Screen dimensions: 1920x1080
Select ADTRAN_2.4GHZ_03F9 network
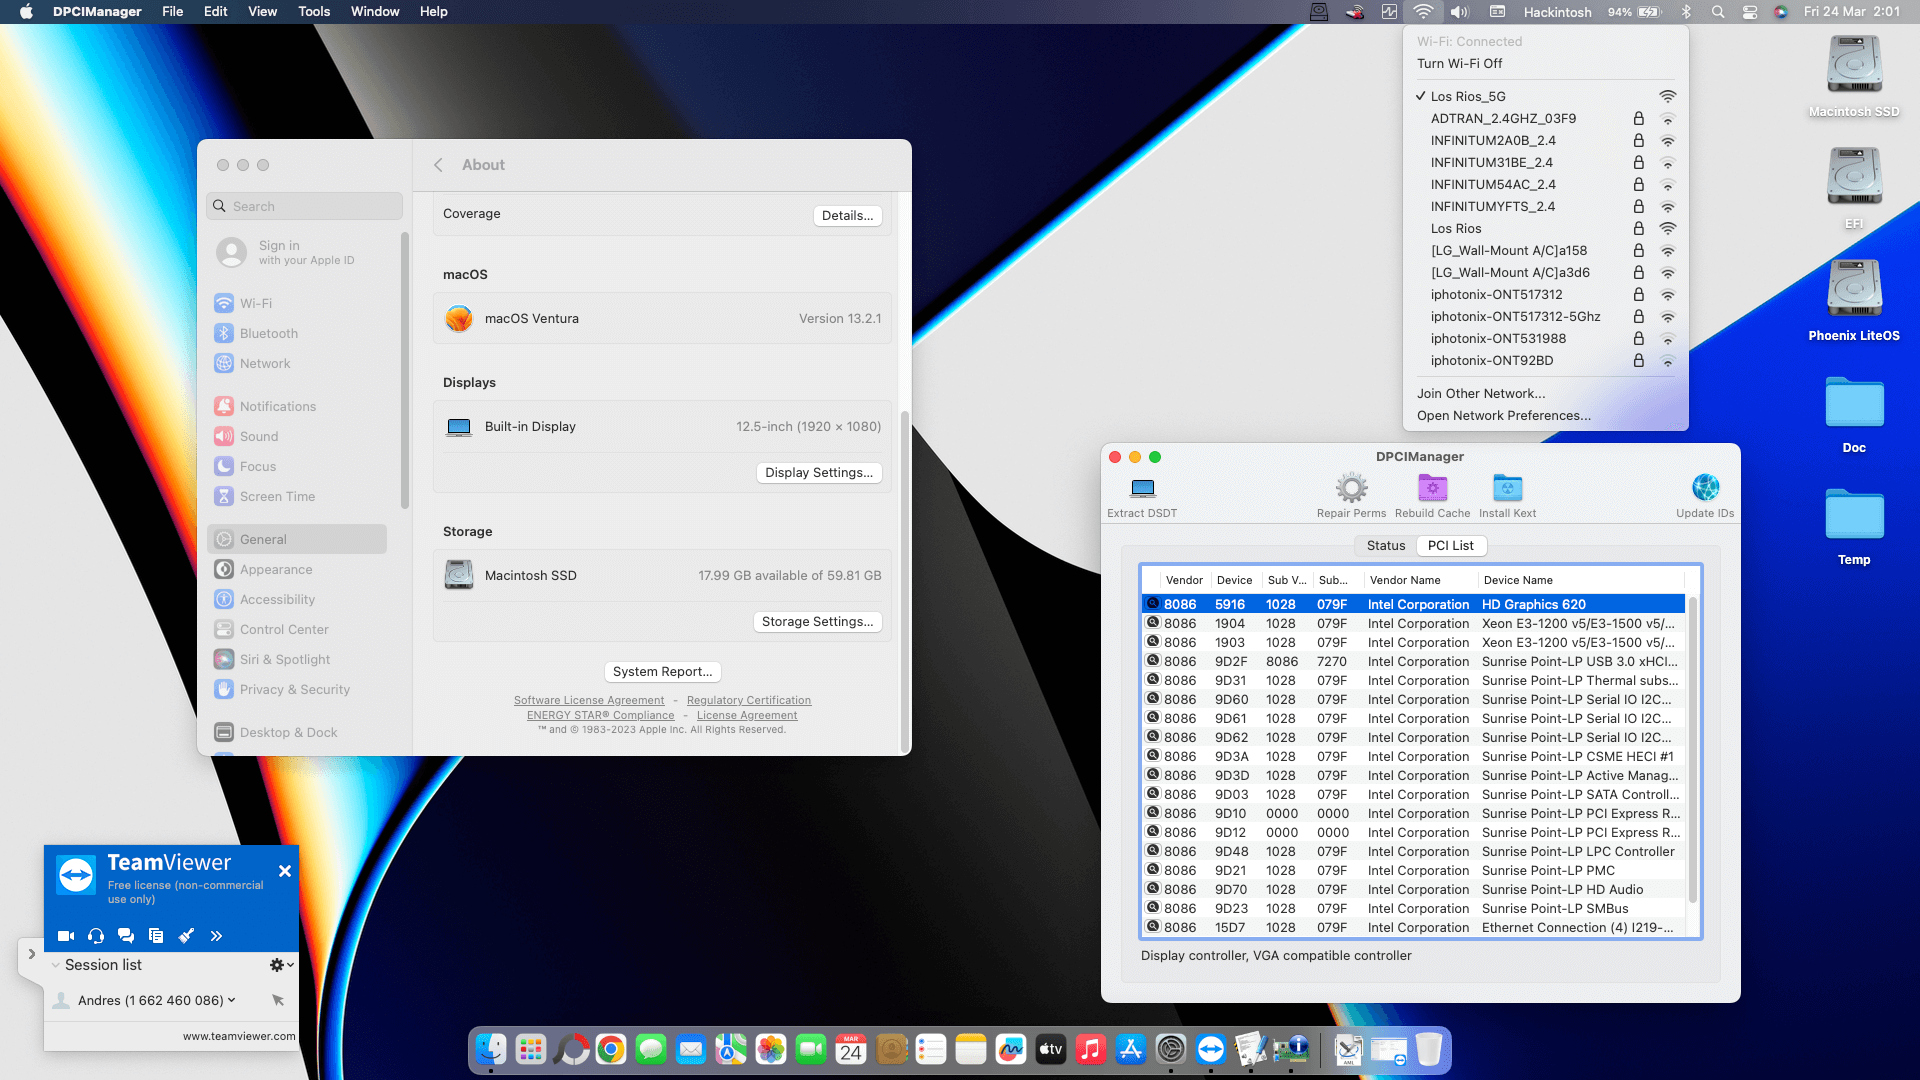[1545, 118]
